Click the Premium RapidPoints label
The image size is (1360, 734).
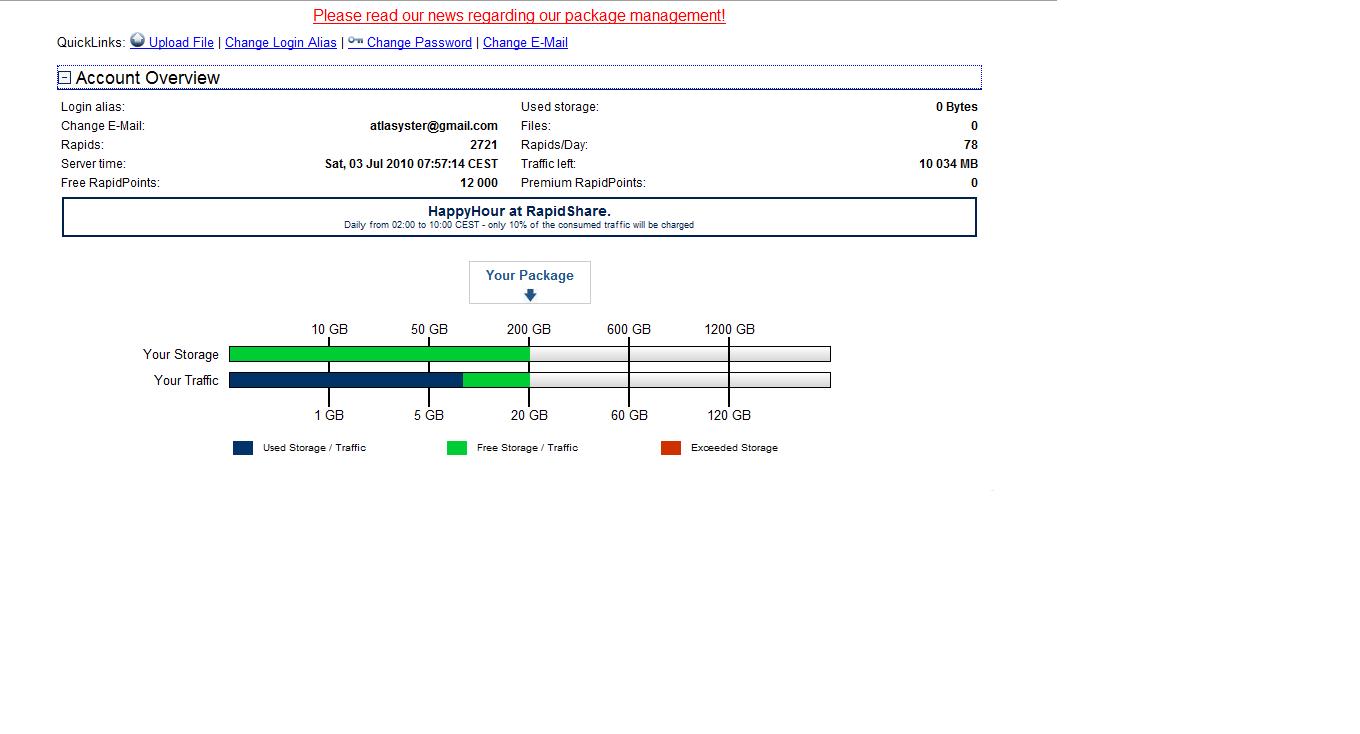pyautogui.click(x=583, y=183)
